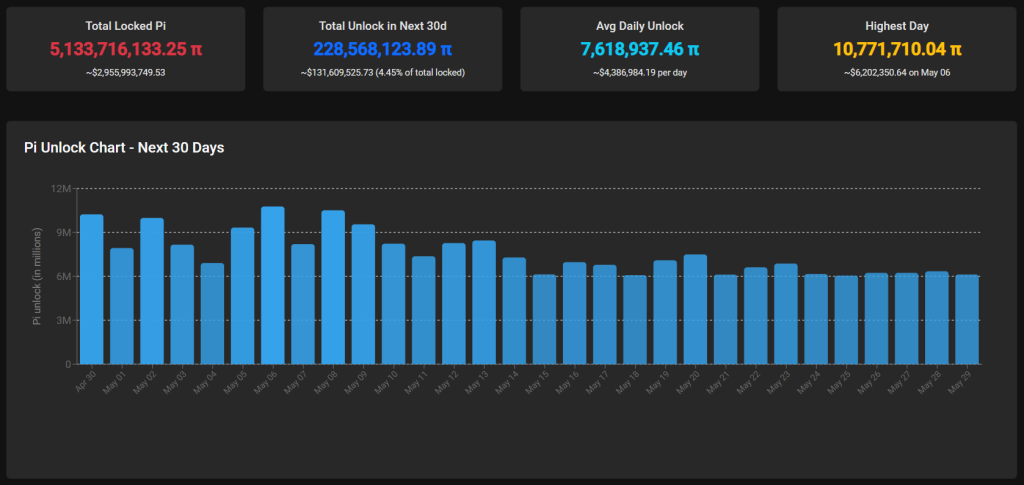The image size is (1024, 485).
Task: Click the red 5,133,716,133.25 π value
Action: (x=126, y=48)
